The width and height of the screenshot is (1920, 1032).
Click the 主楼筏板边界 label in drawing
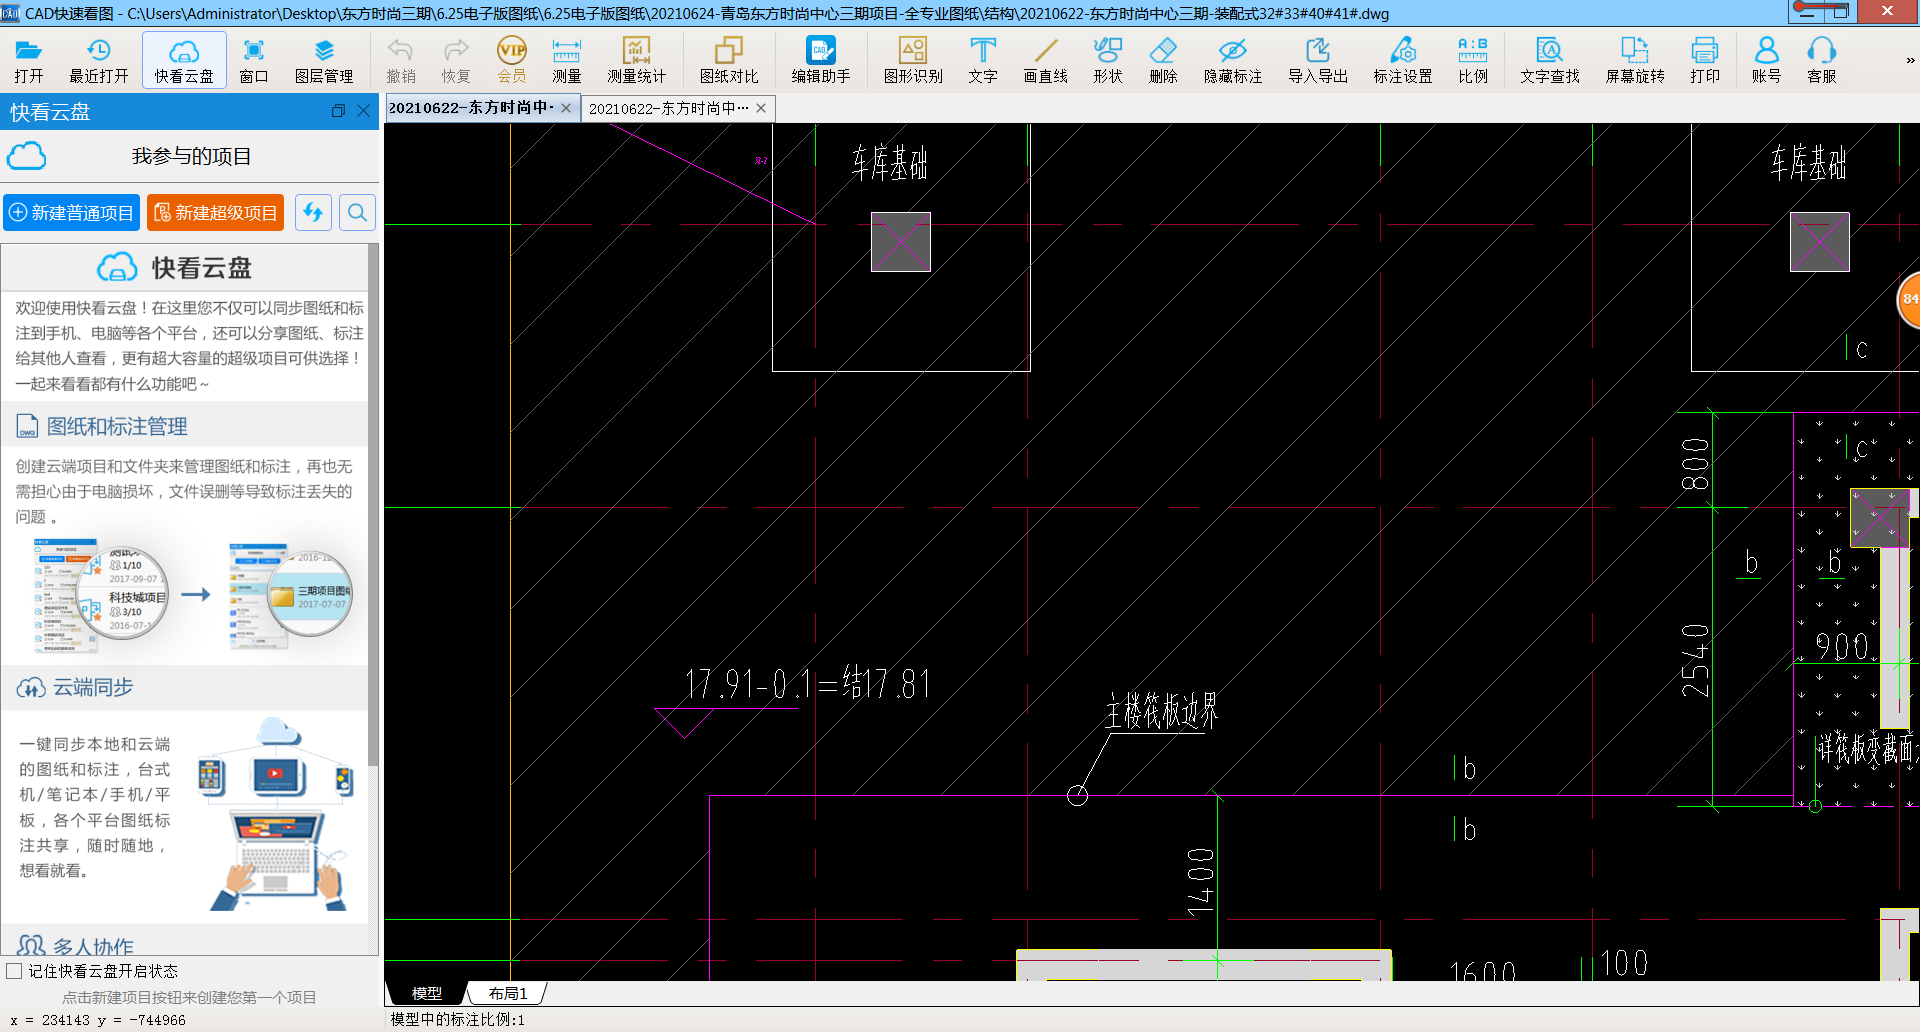pos(1162,711)
